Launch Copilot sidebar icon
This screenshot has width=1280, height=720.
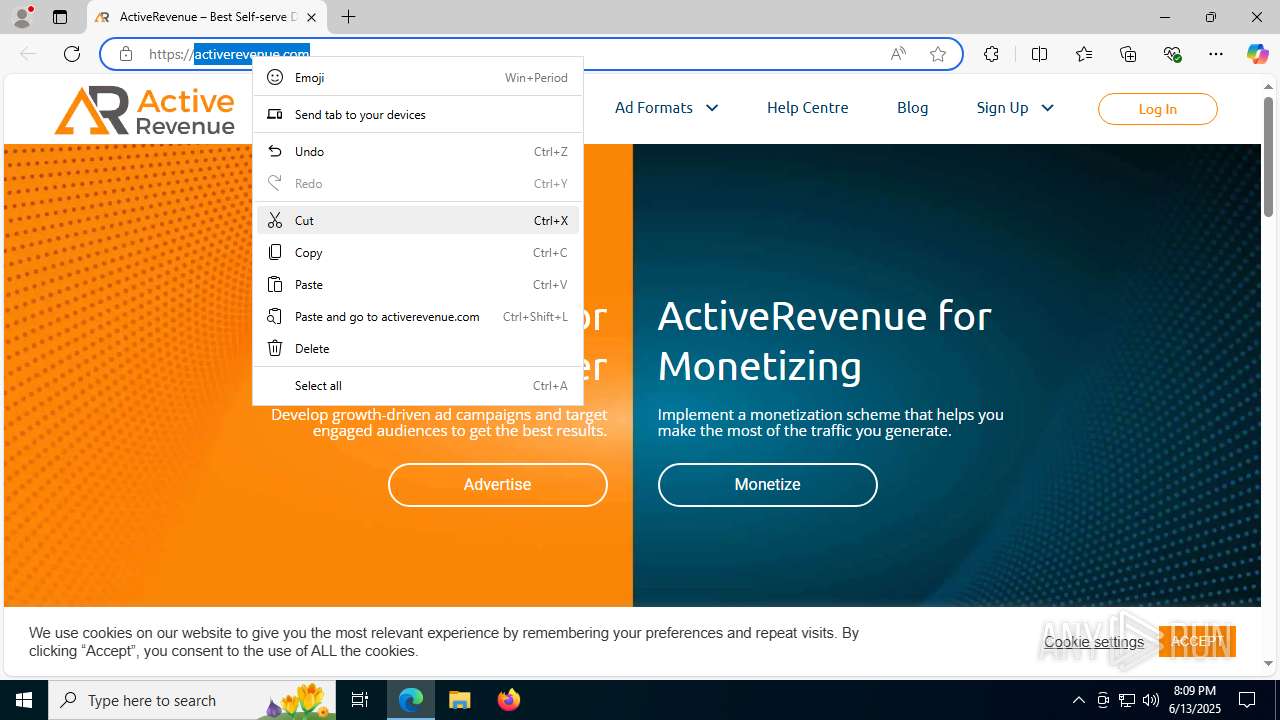(x=1257, y=54)
